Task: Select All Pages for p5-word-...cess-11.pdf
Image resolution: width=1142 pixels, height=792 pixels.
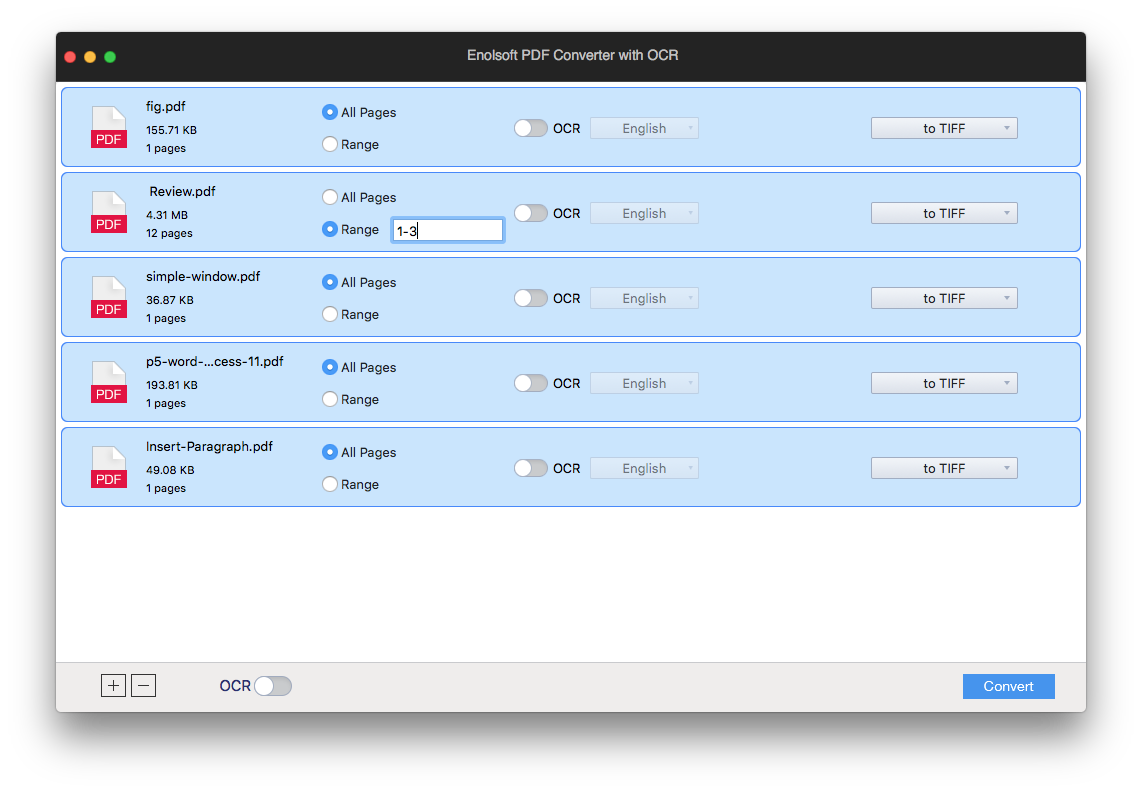Action: [330, 367]
